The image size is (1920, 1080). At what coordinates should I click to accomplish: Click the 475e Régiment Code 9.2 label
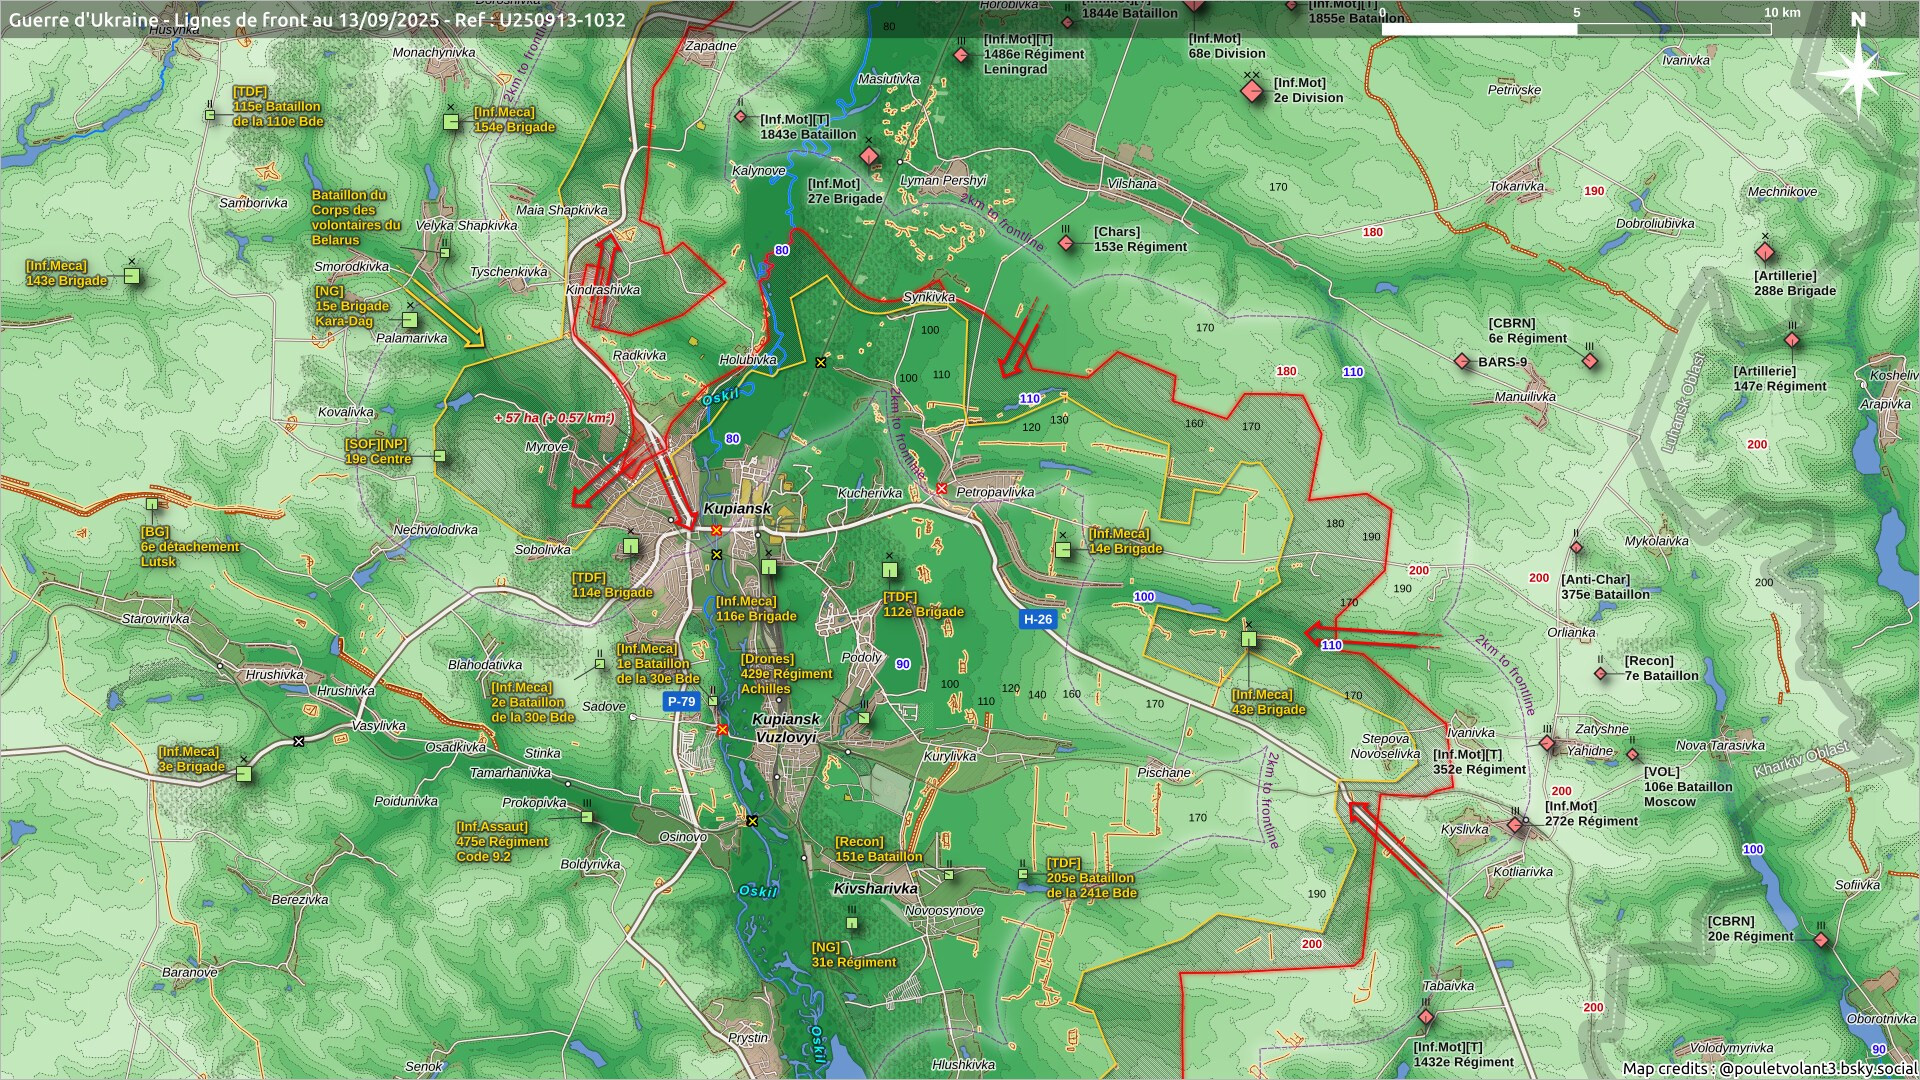[x=502, y=842]
